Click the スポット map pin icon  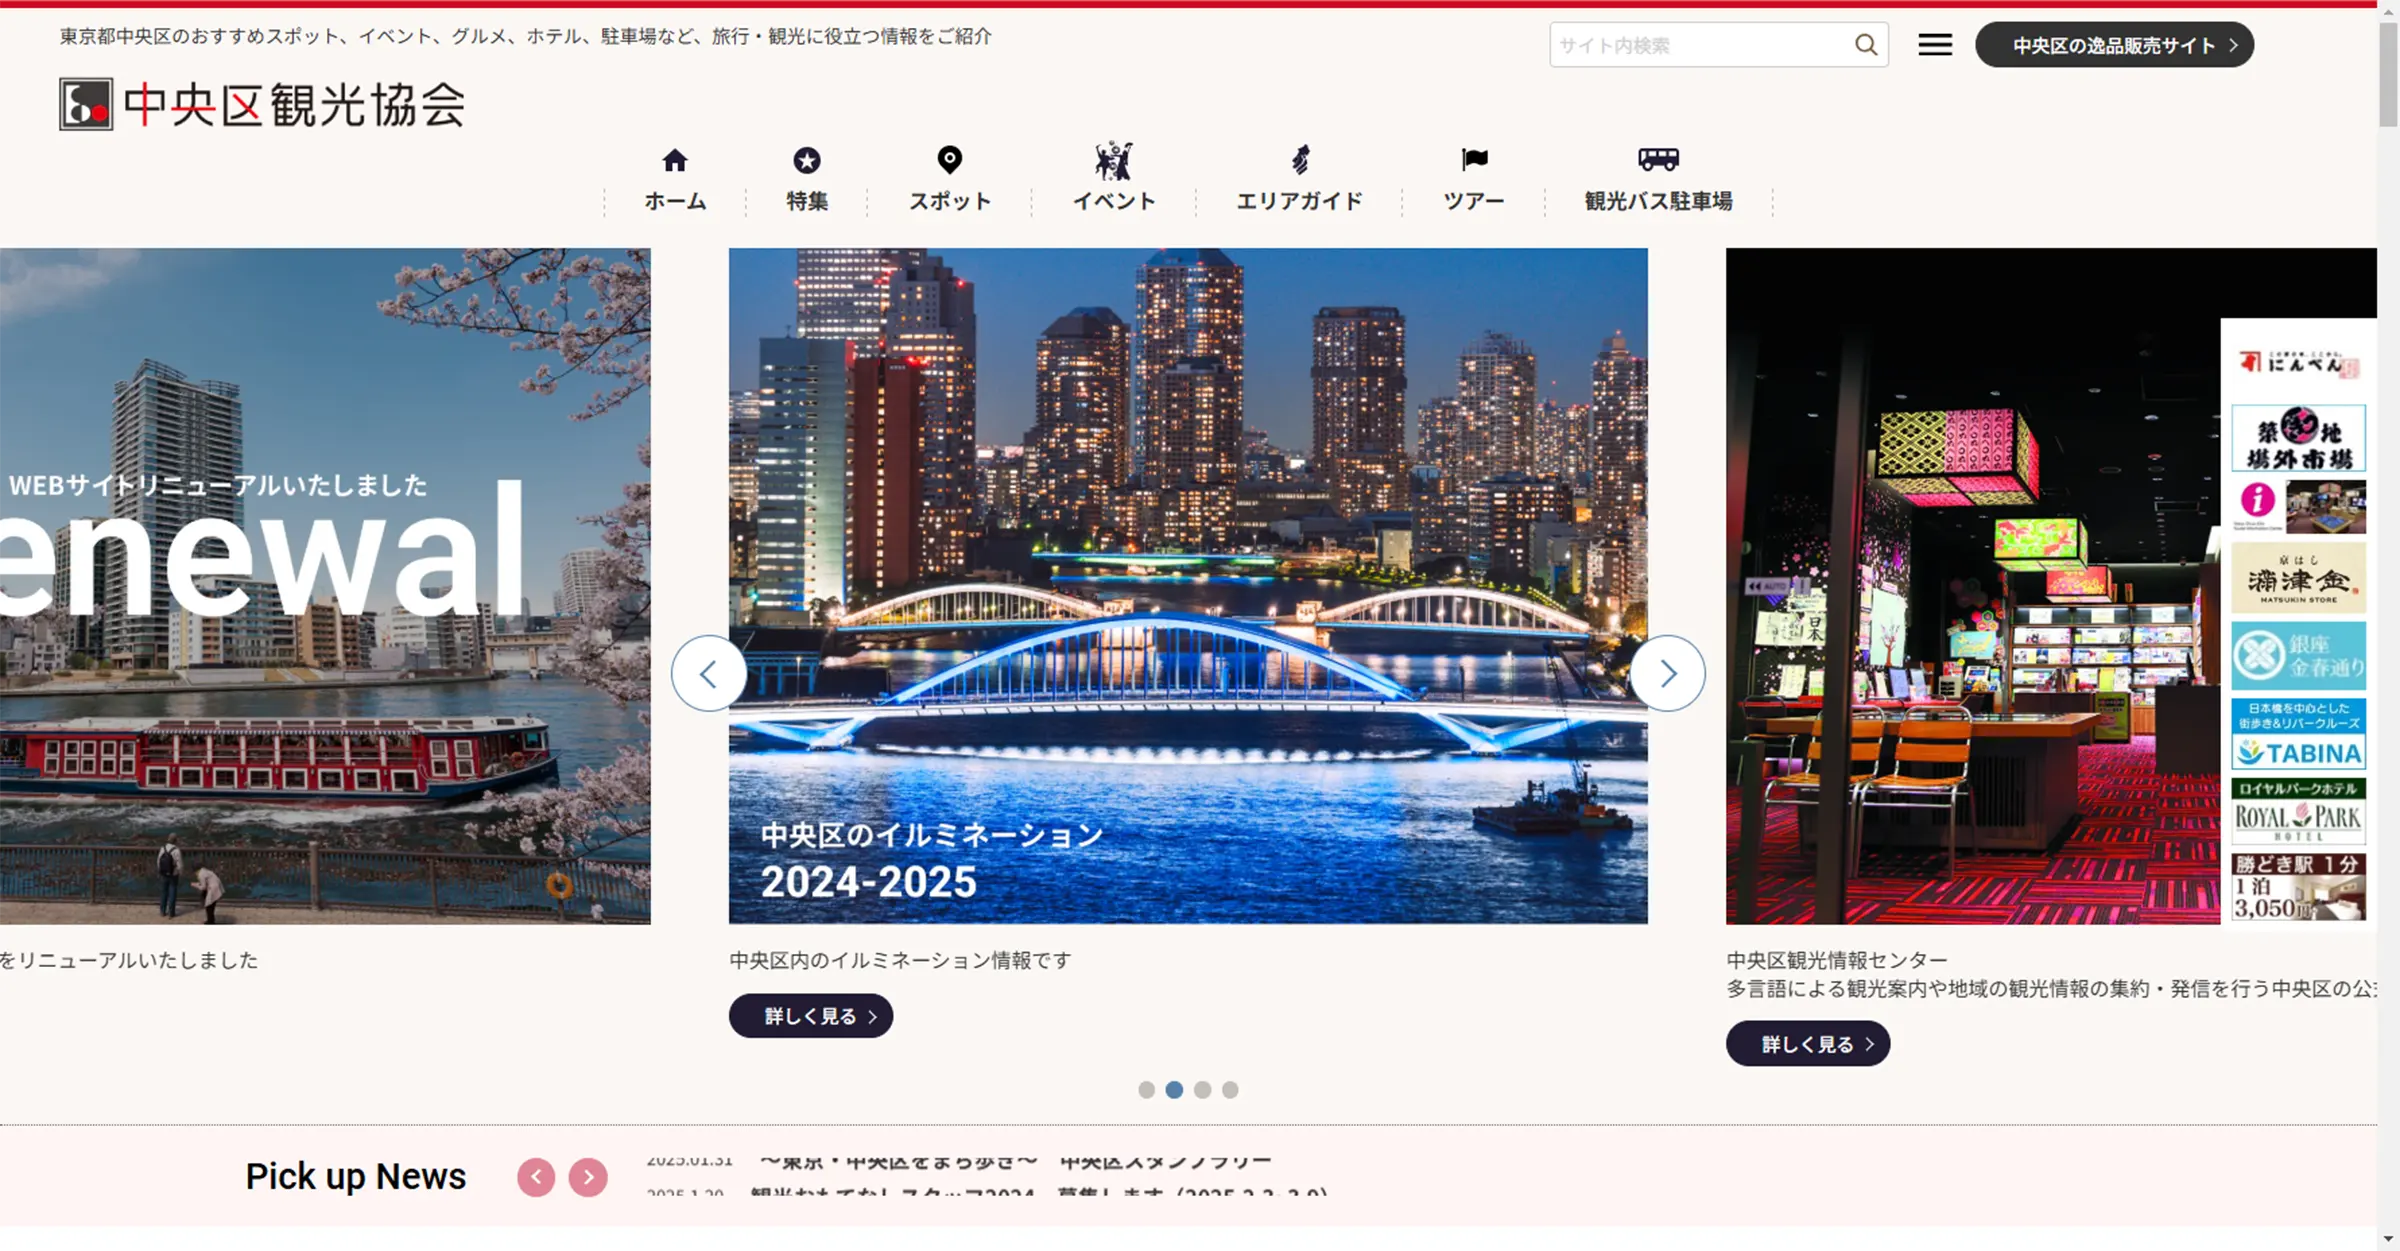click(x=947, y=160)
